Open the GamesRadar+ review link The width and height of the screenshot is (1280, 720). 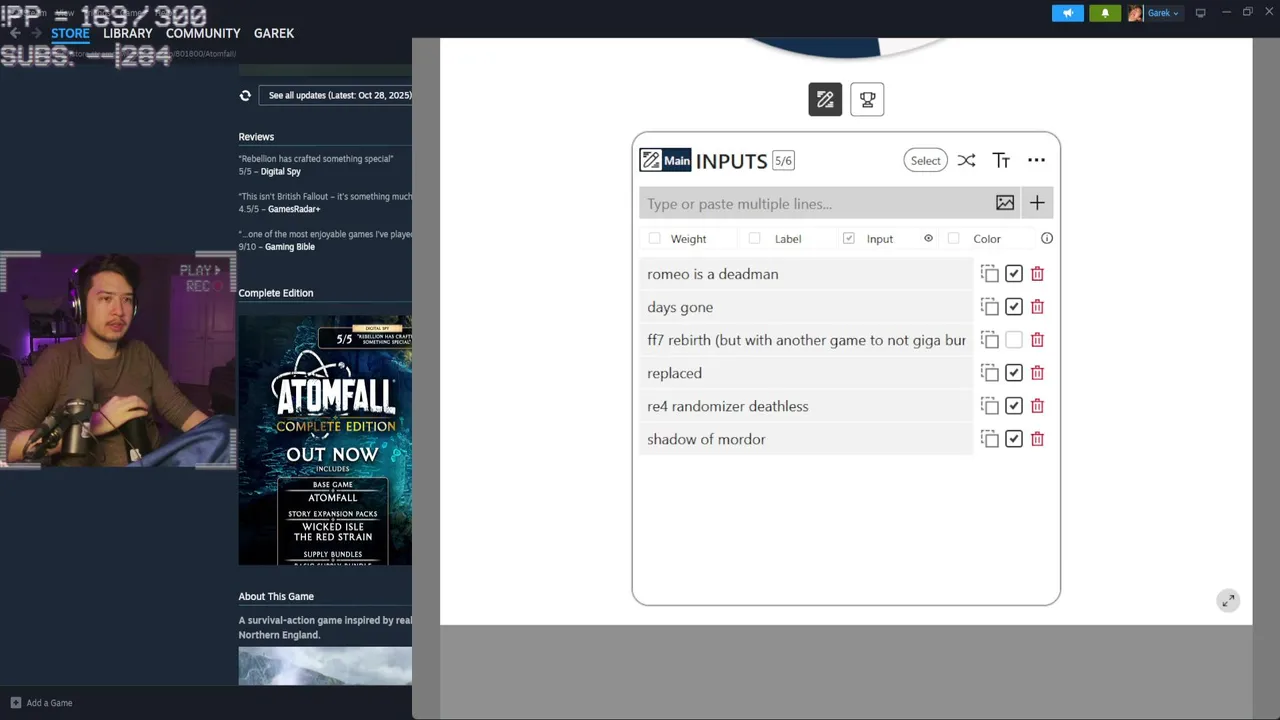294,209
